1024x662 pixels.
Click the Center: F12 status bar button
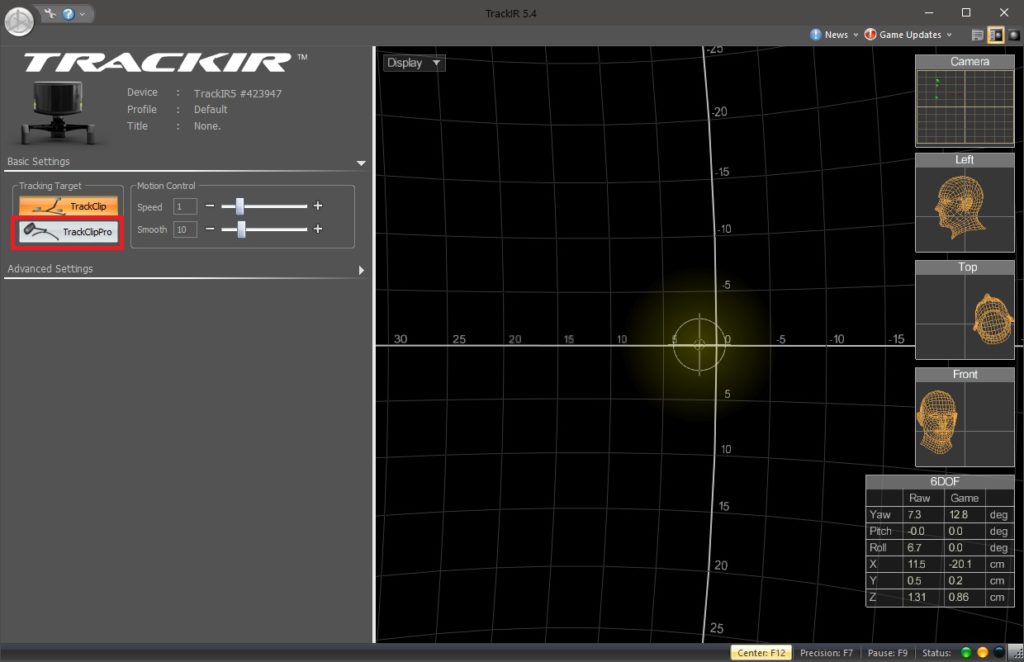pos(761,652)
